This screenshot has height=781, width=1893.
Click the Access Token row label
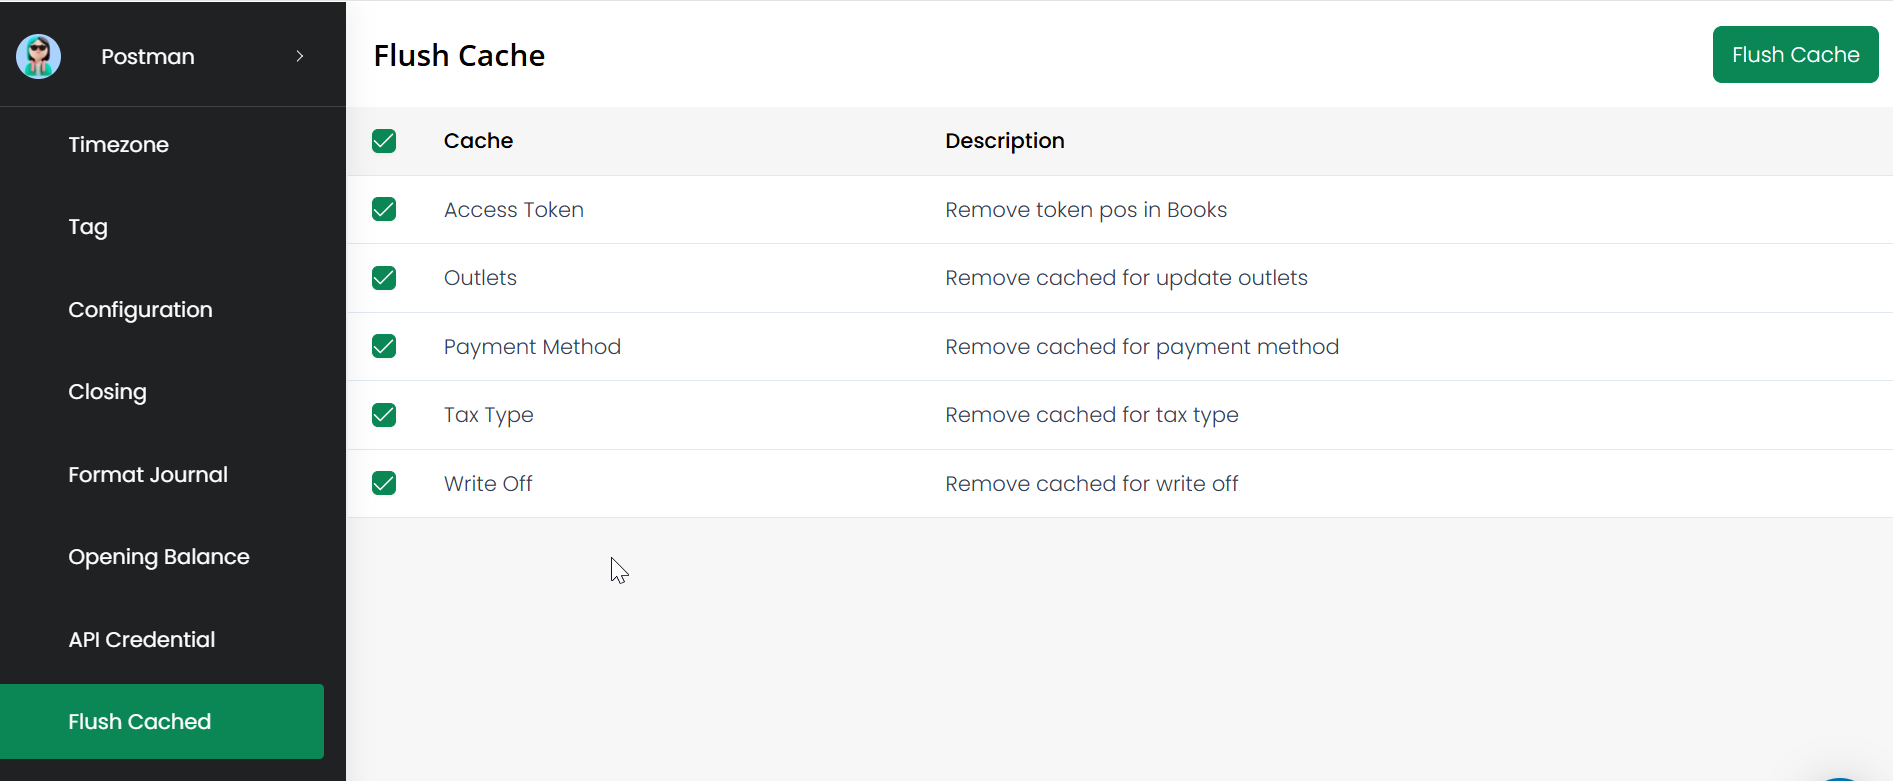[x=514, y=210]
